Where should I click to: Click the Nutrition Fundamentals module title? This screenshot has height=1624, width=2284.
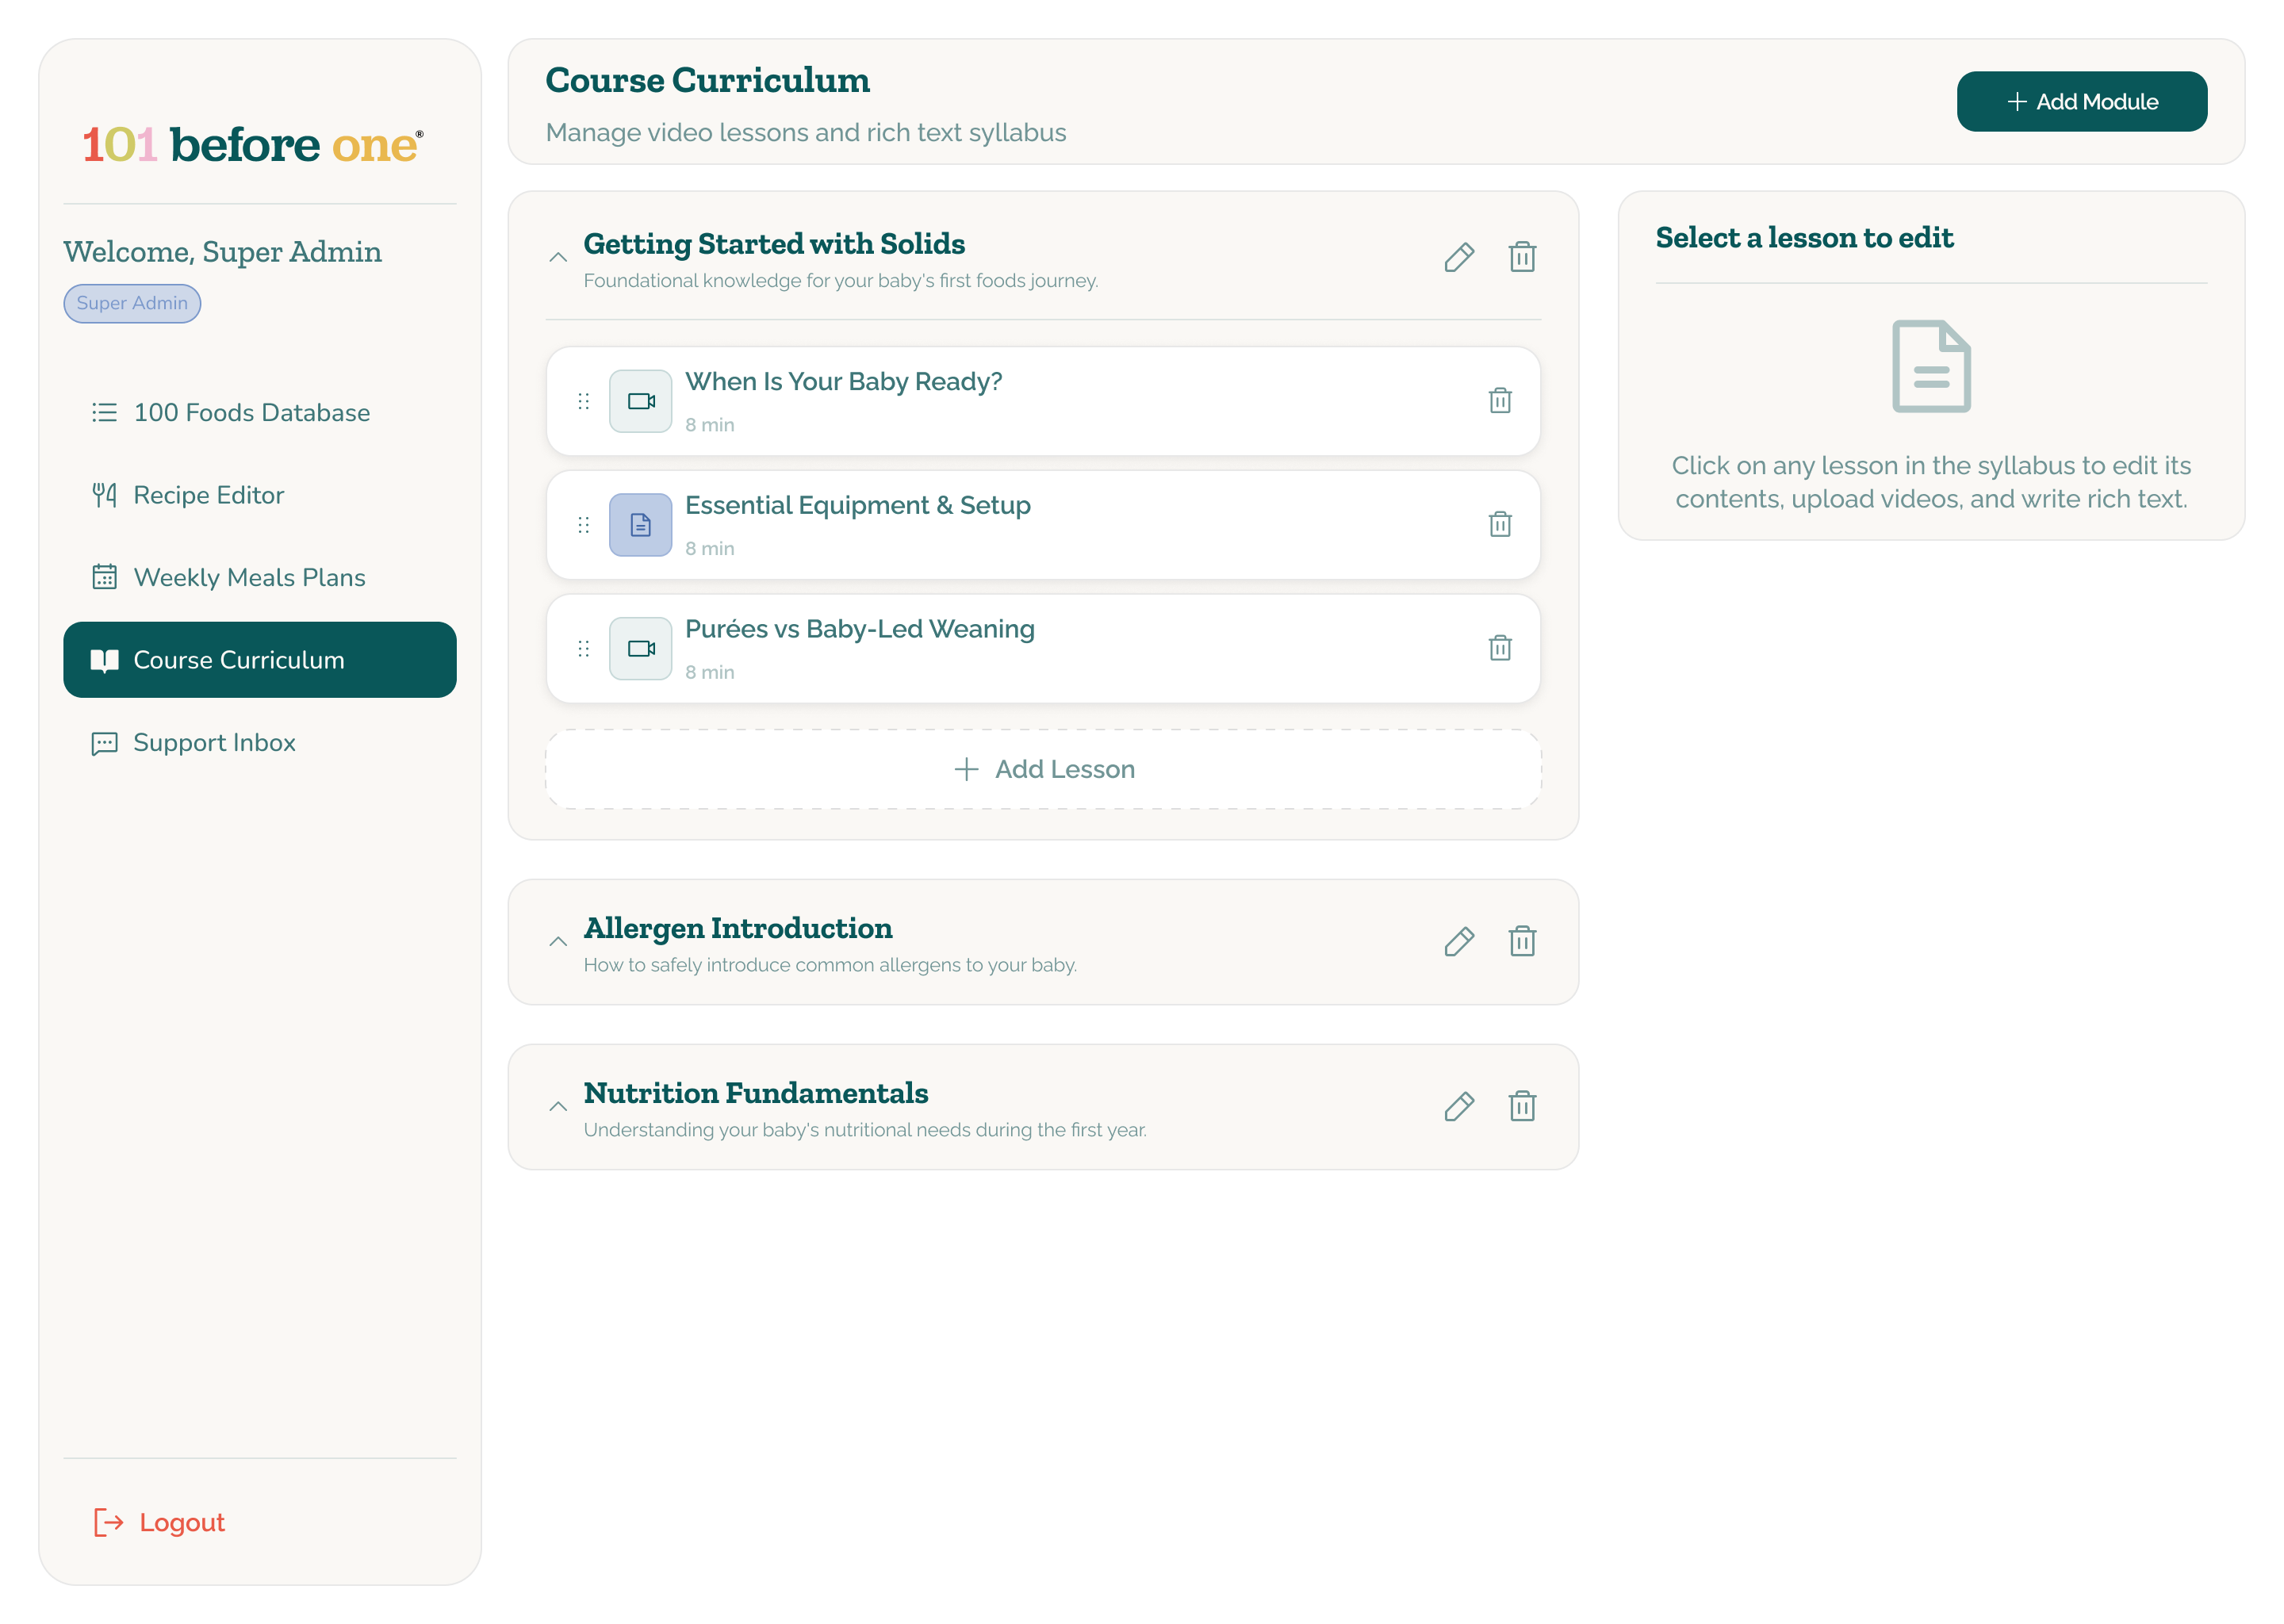756,1093
